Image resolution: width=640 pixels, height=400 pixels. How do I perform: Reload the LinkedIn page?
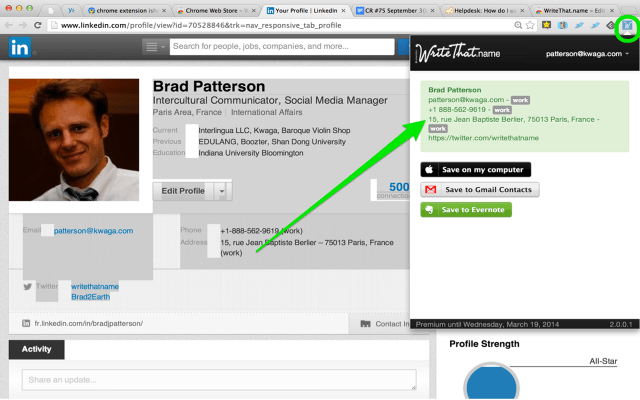pos(38,25)
